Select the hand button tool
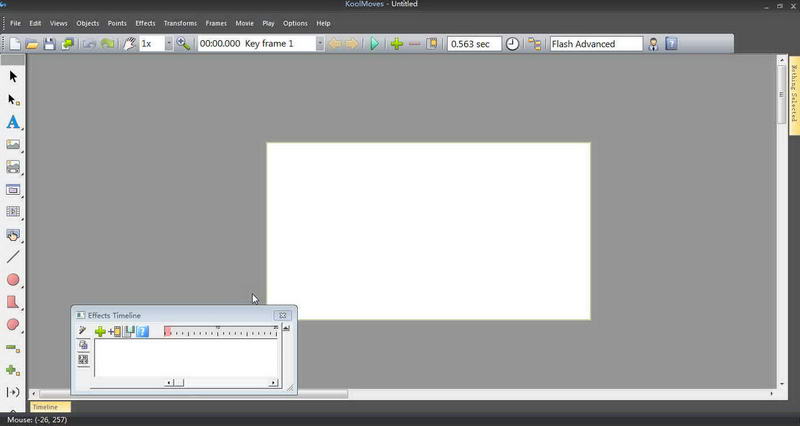Screen dimensions: 800x426 click(13, 235)
